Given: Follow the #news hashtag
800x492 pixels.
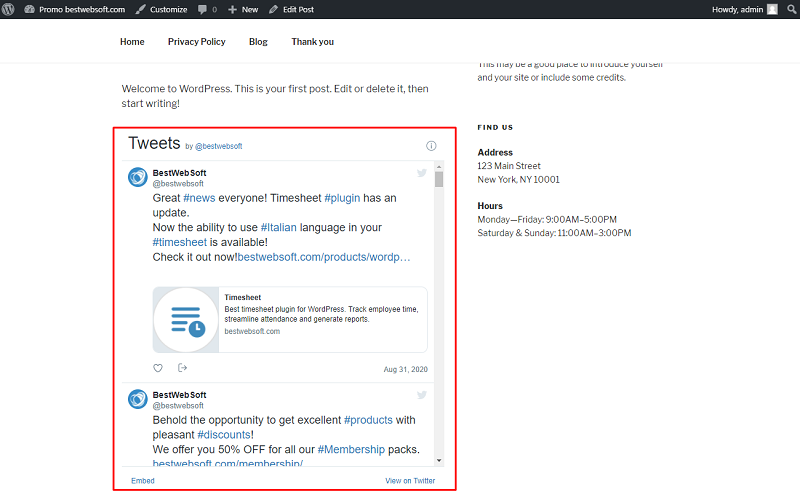Looking at the screenshot, I should [199, 198].
